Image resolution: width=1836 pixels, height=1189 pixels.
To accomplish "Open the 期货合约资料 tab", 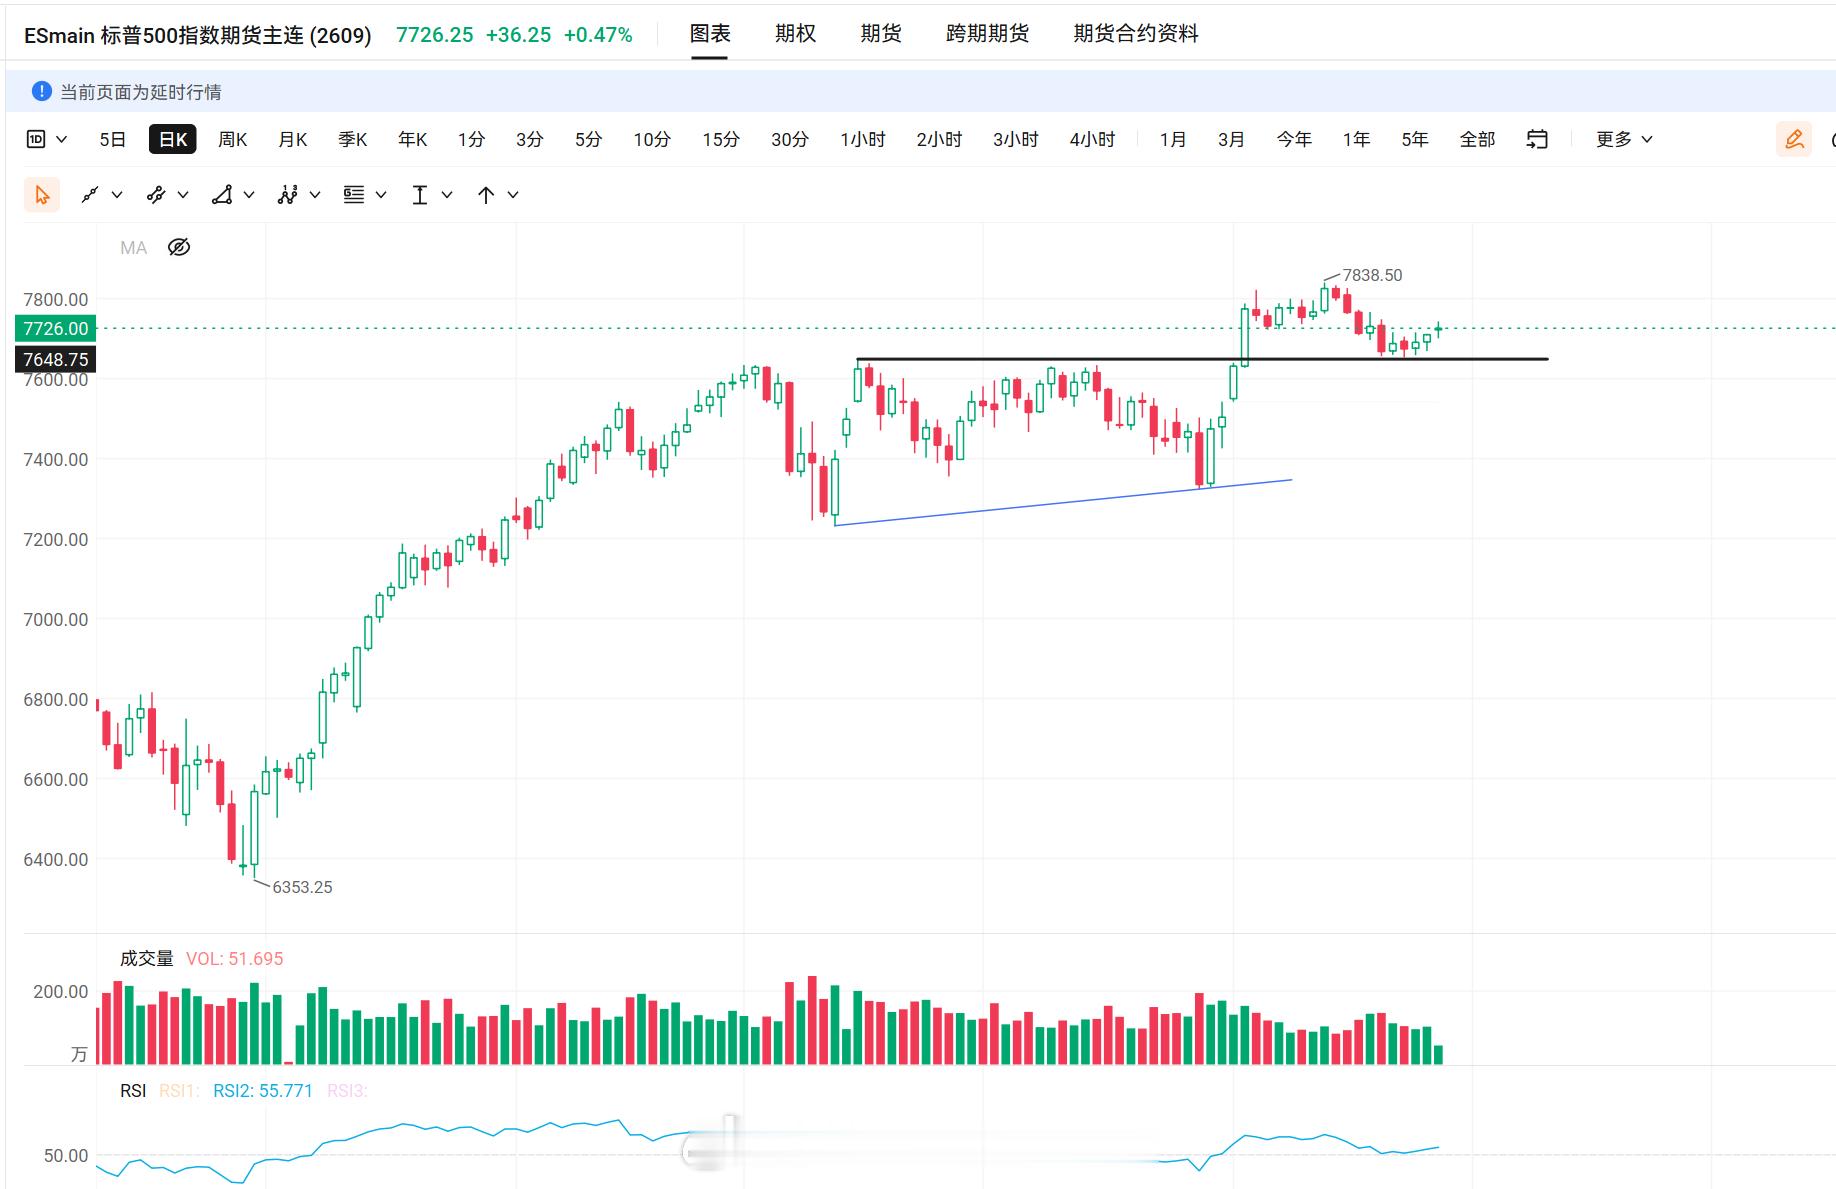I will [x=1136, y=33].
